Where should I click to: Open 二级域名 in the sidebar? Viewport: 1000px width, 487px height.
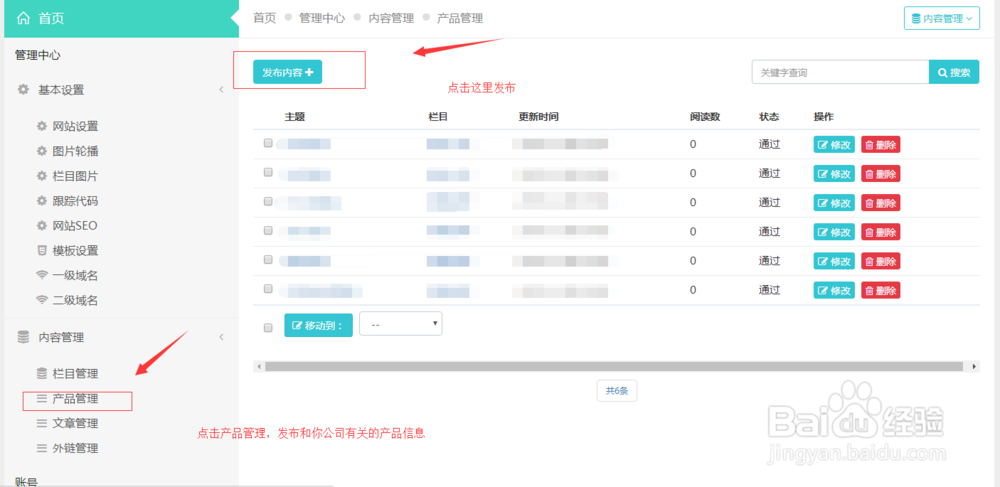tap(75, 300)
